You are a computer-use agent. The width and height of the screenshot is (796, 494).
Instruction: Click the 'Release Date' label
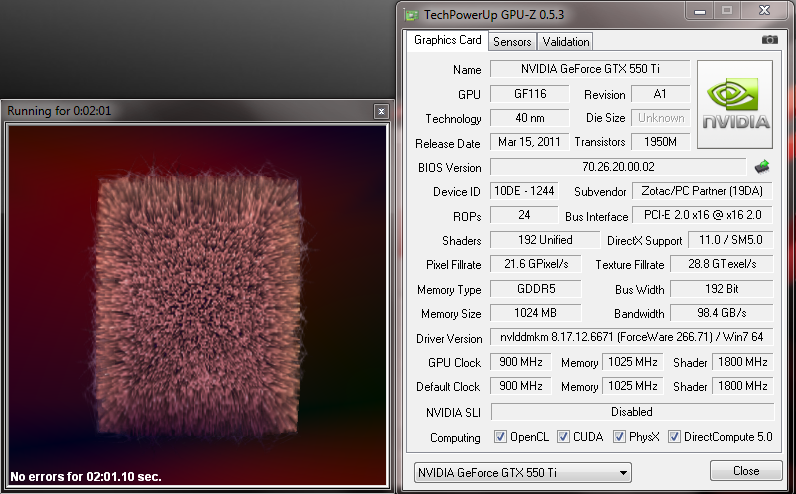[447, 144]
